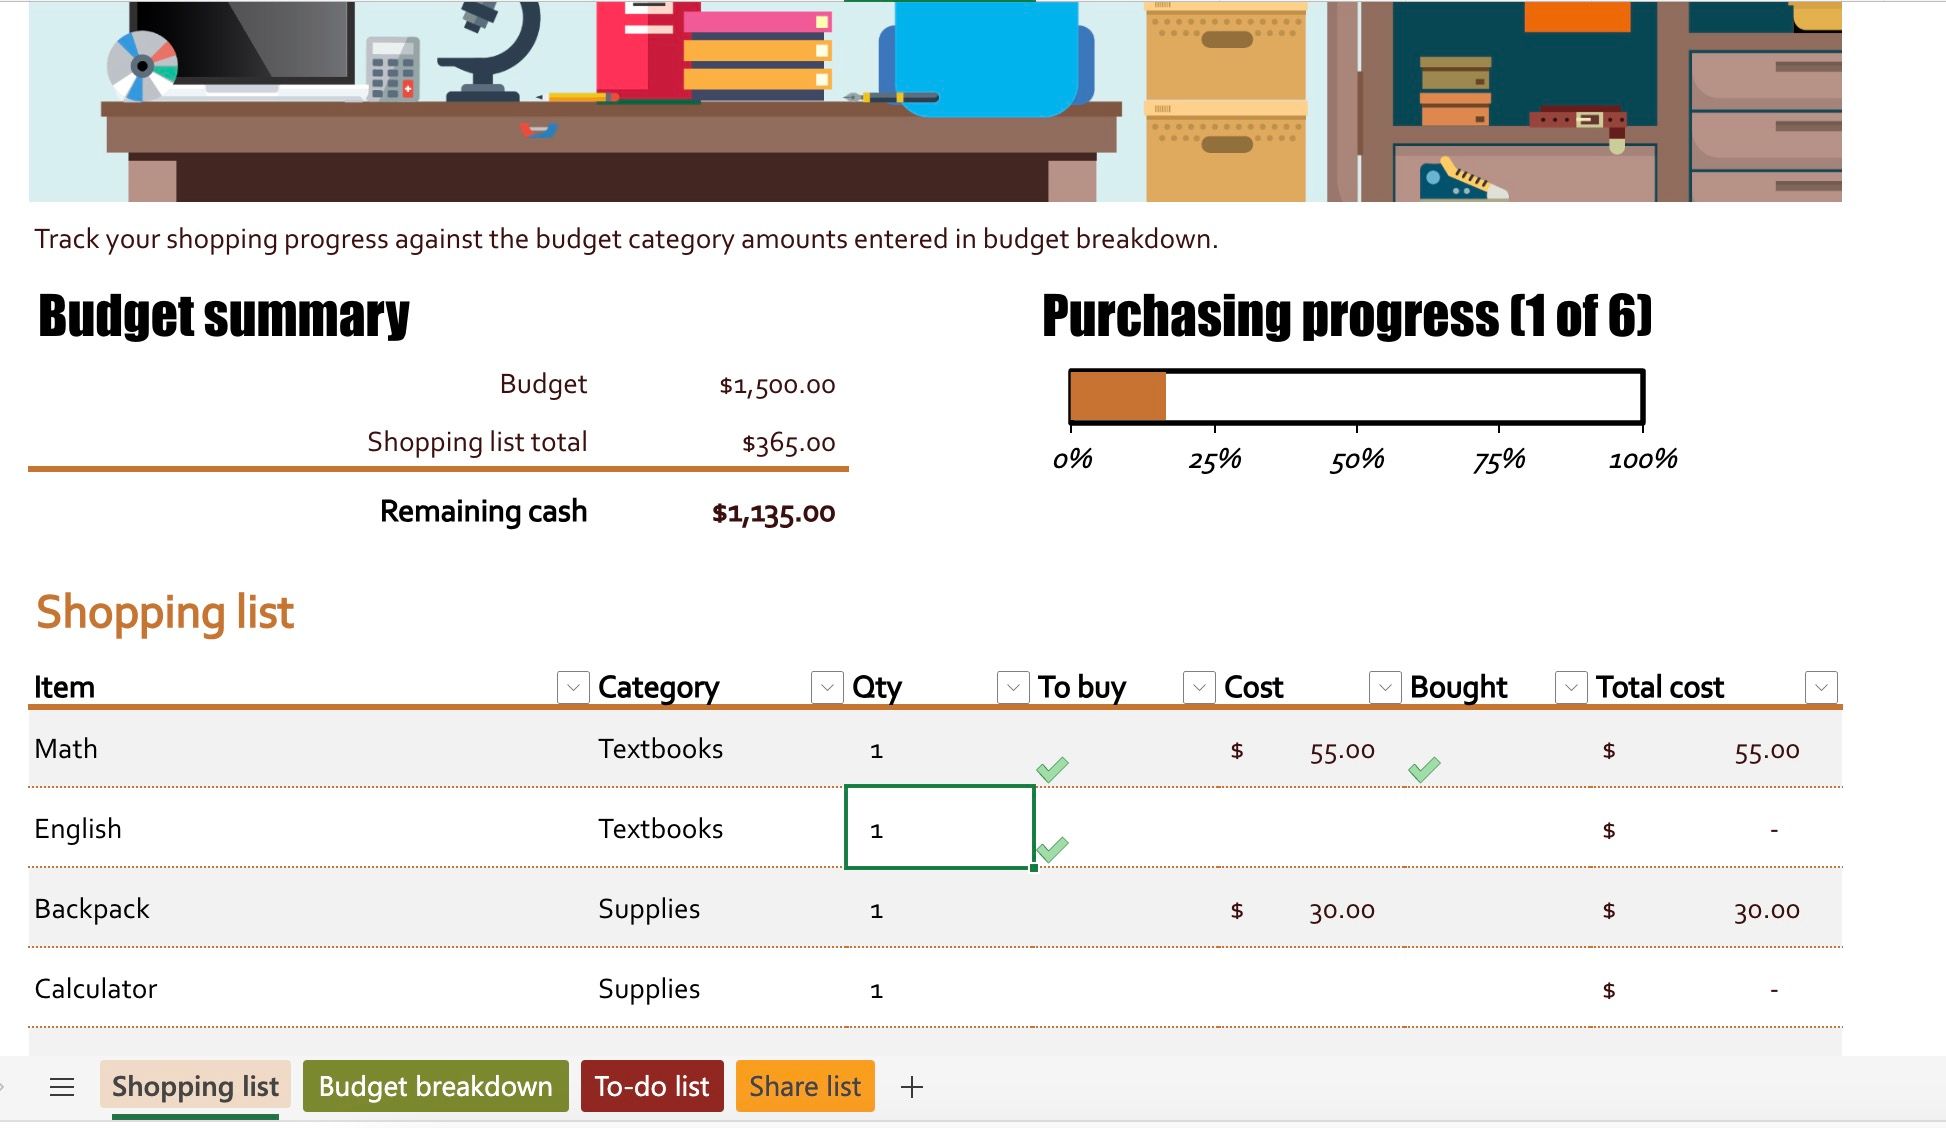Open the Cost column filter dropdown
This screenshot has width=1946, height=1128.
click(1384, 687)
